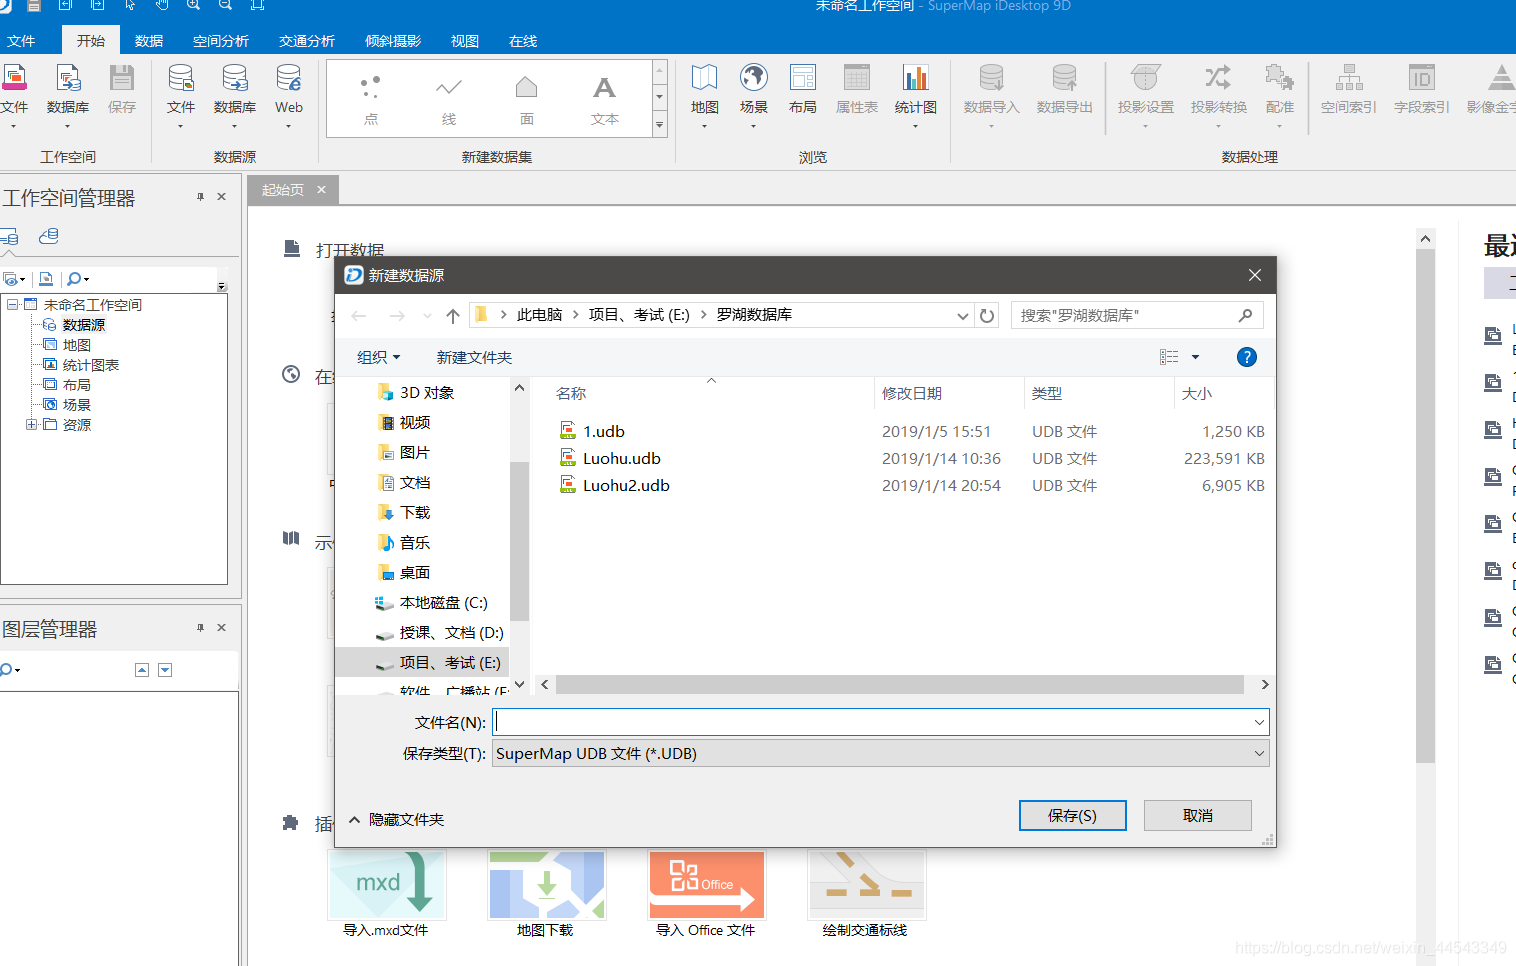Image resolution: width=1516 pixels, height=966 pixels.
Task: Click the 取消 button
Action: (1198, 816)
